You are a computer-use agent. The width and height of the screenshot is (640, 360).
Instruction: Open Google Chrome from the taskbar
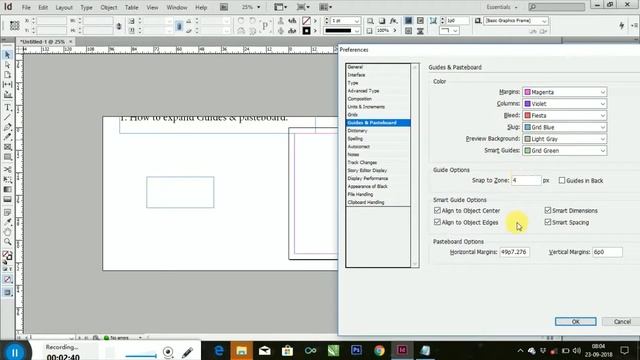click(x=379, y=350)
